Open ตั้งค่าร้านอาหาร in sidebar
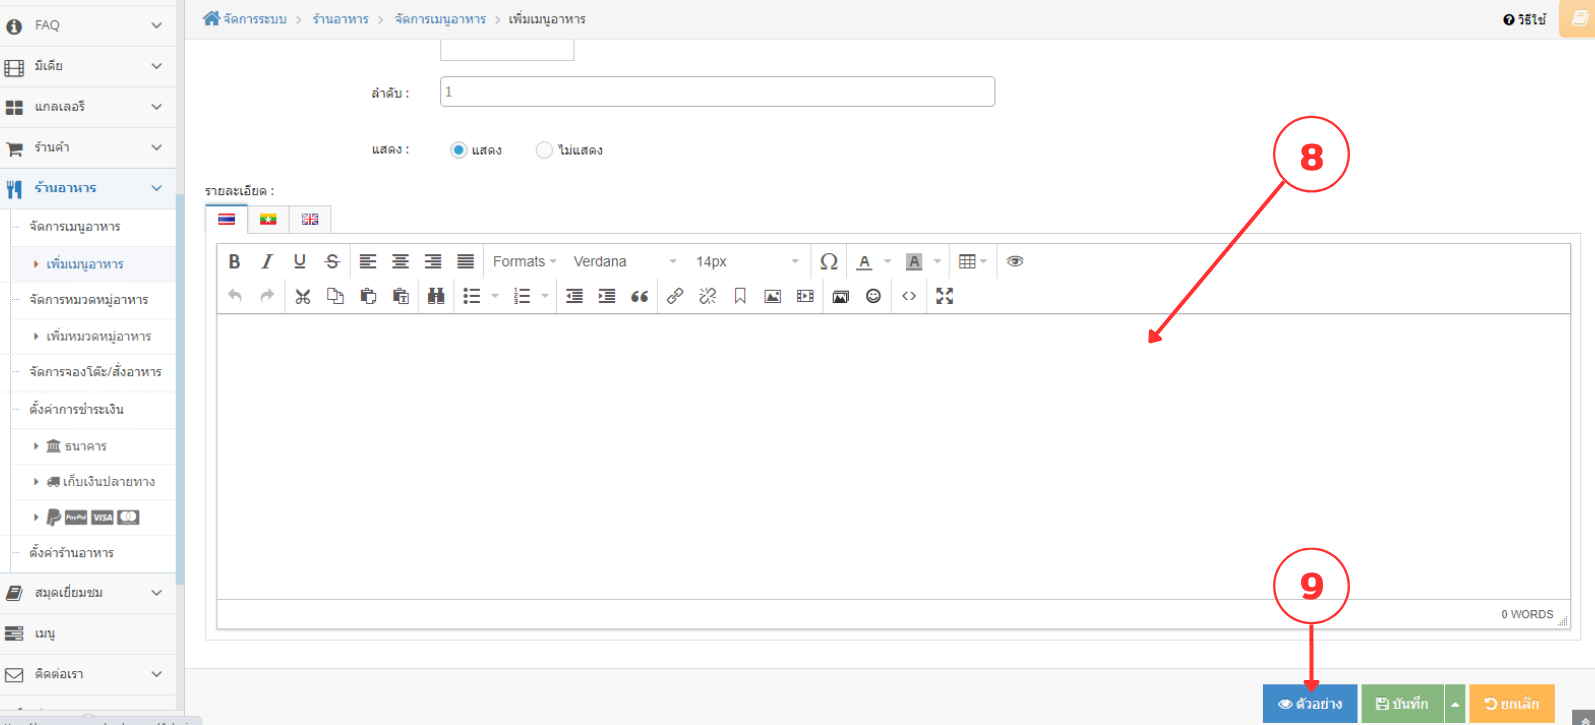This screenshot has width=1595, height=725. click(72, 553)
